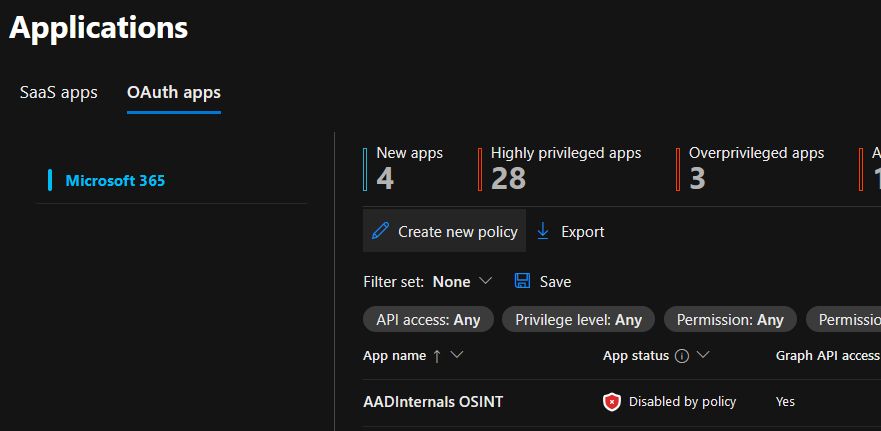Click the Create new policy label
Screen dimensions: 881x431
457,232
